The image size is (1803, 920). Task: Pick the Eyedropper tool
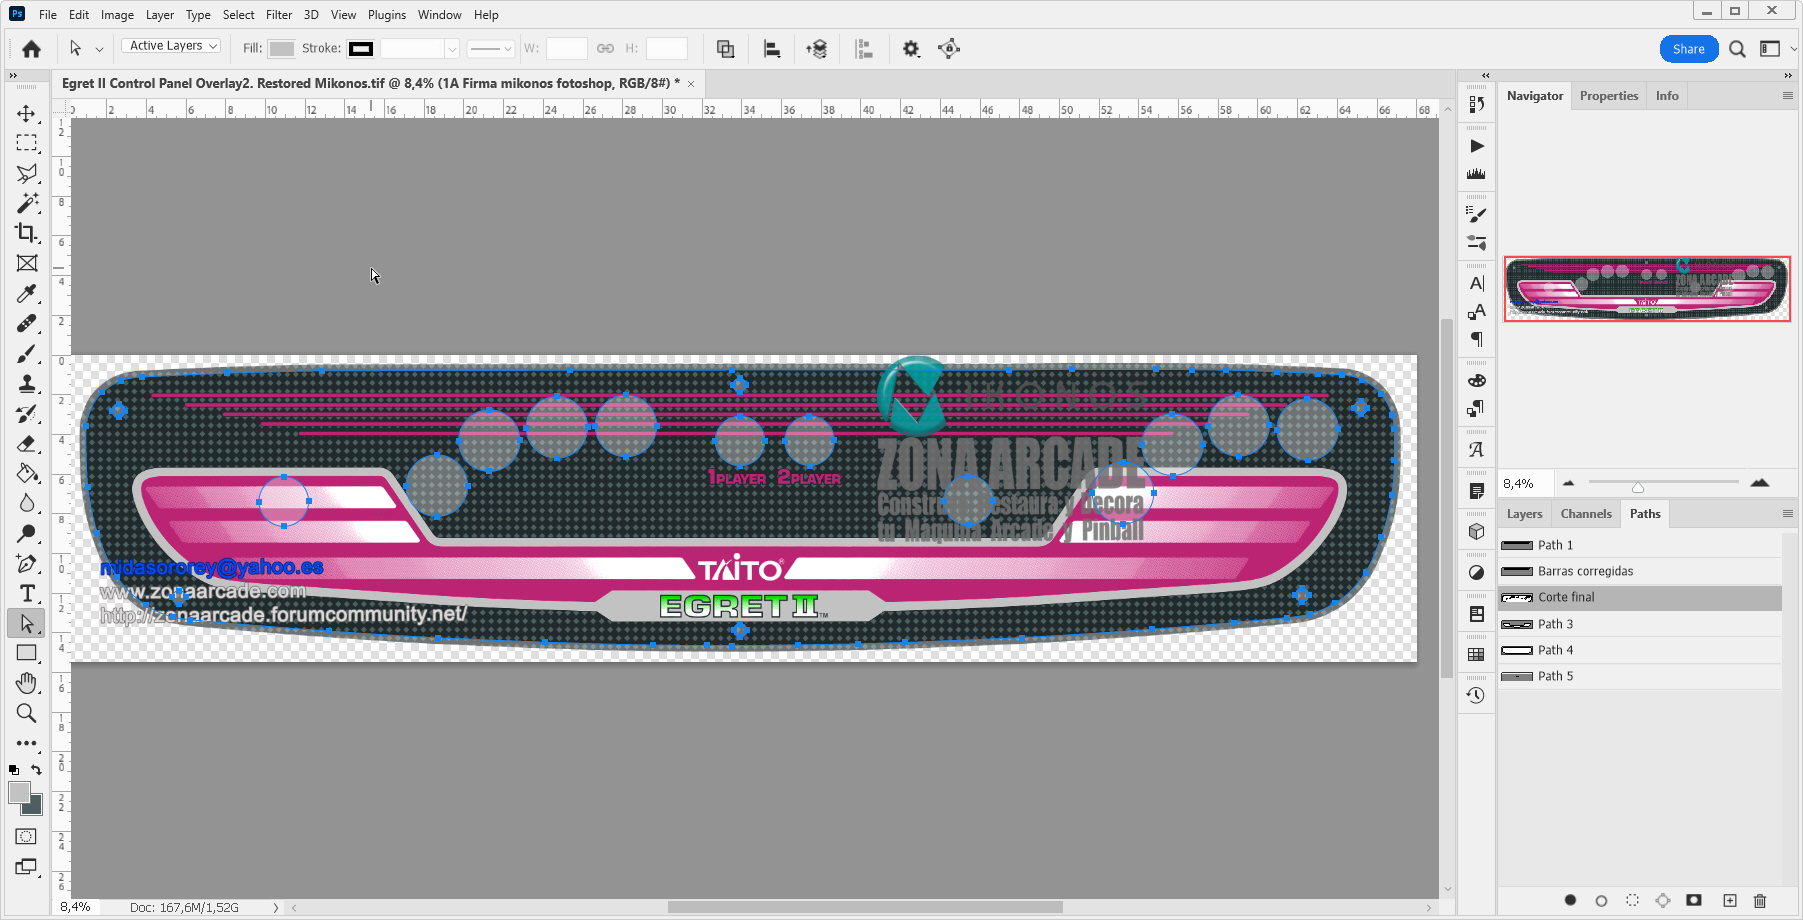(x=27, y=294)
